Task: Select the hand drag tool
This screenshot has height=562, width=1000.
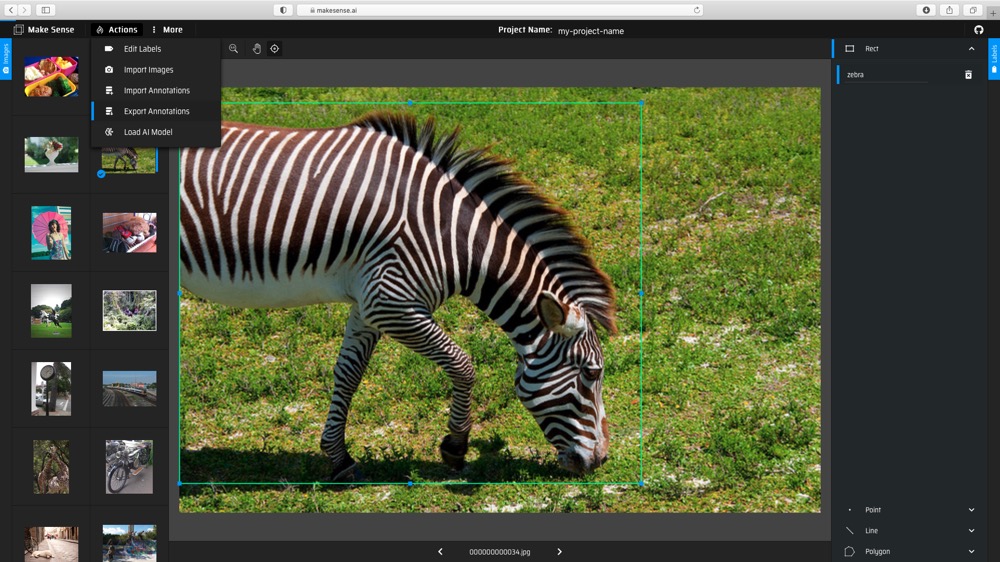Action: pos(256,49)
